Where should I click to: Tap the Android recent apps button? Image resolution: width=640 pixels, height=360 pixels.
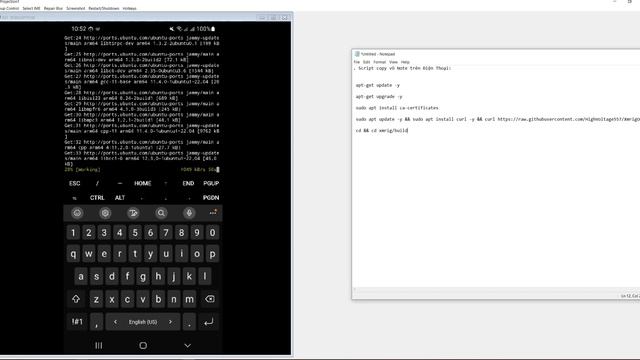(99, 345)
